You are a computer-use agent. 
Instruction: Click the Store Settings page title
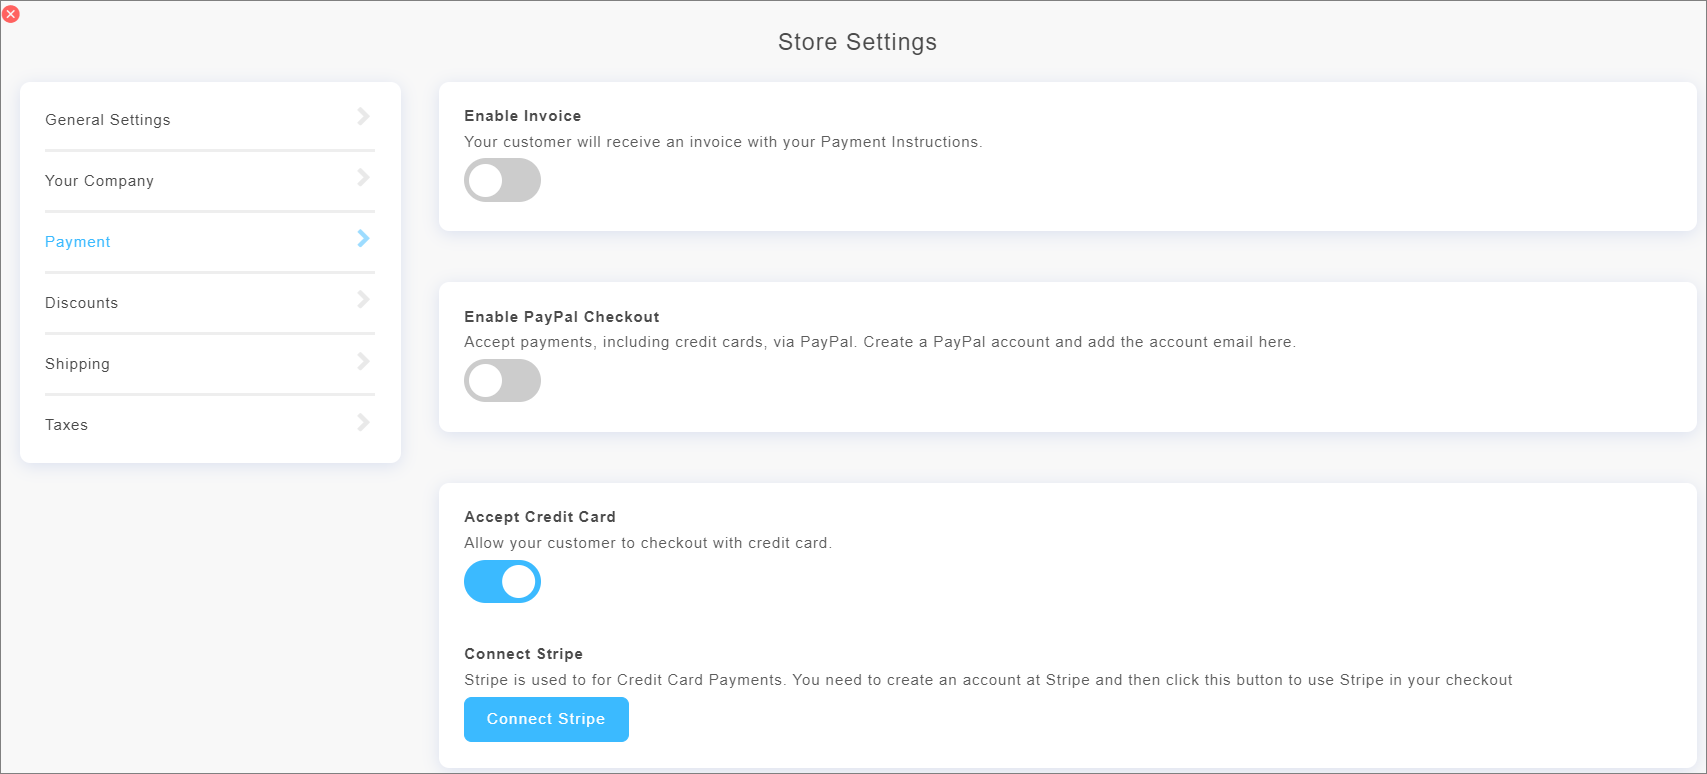tap(857, 42)
